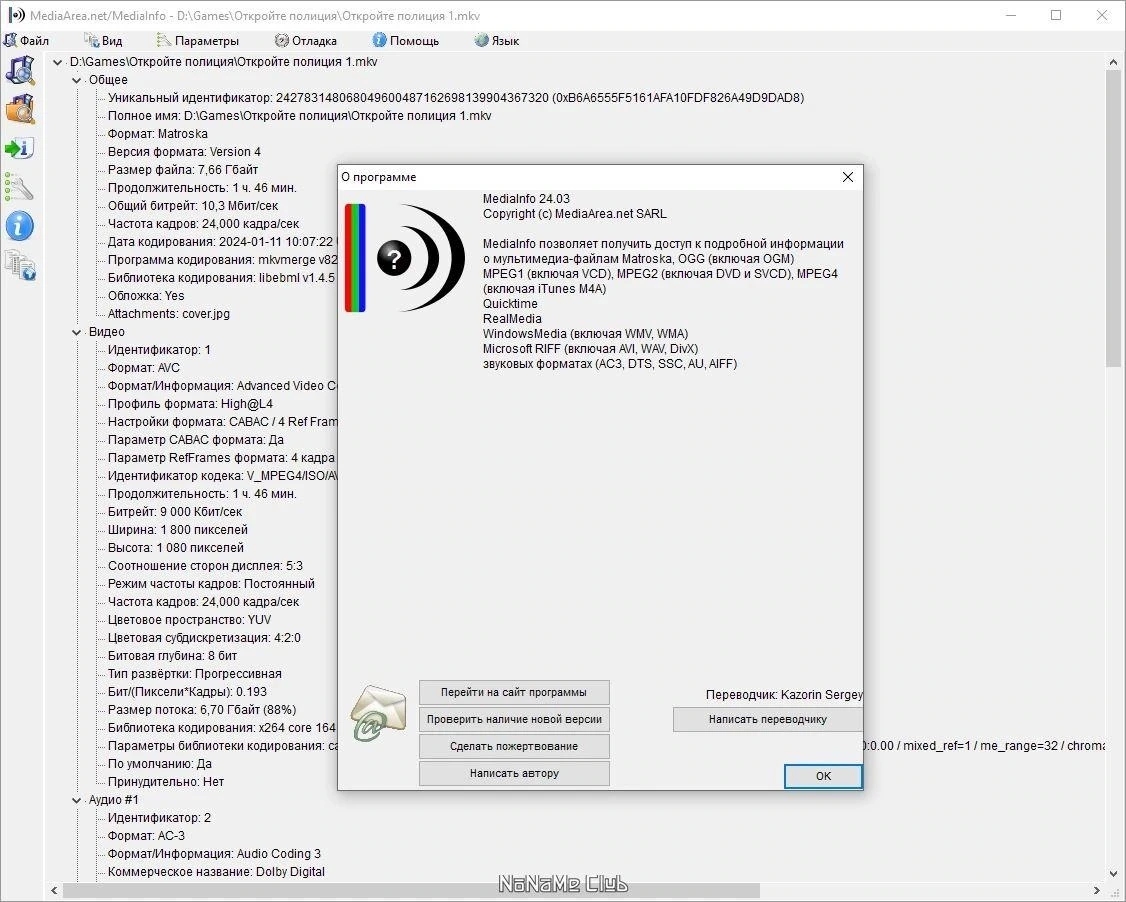
Task: Click the blue info About icon in sidebar
Action: pyautogui.click(x=19, y=226)
